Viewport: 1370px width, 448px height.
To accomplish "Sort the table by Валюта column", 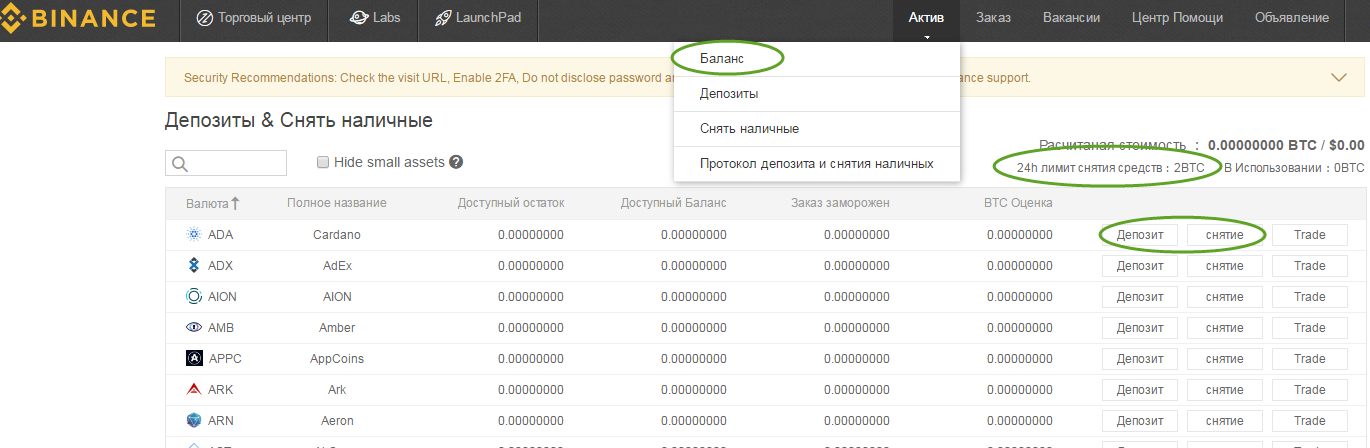I will click(x=212, y=203).
